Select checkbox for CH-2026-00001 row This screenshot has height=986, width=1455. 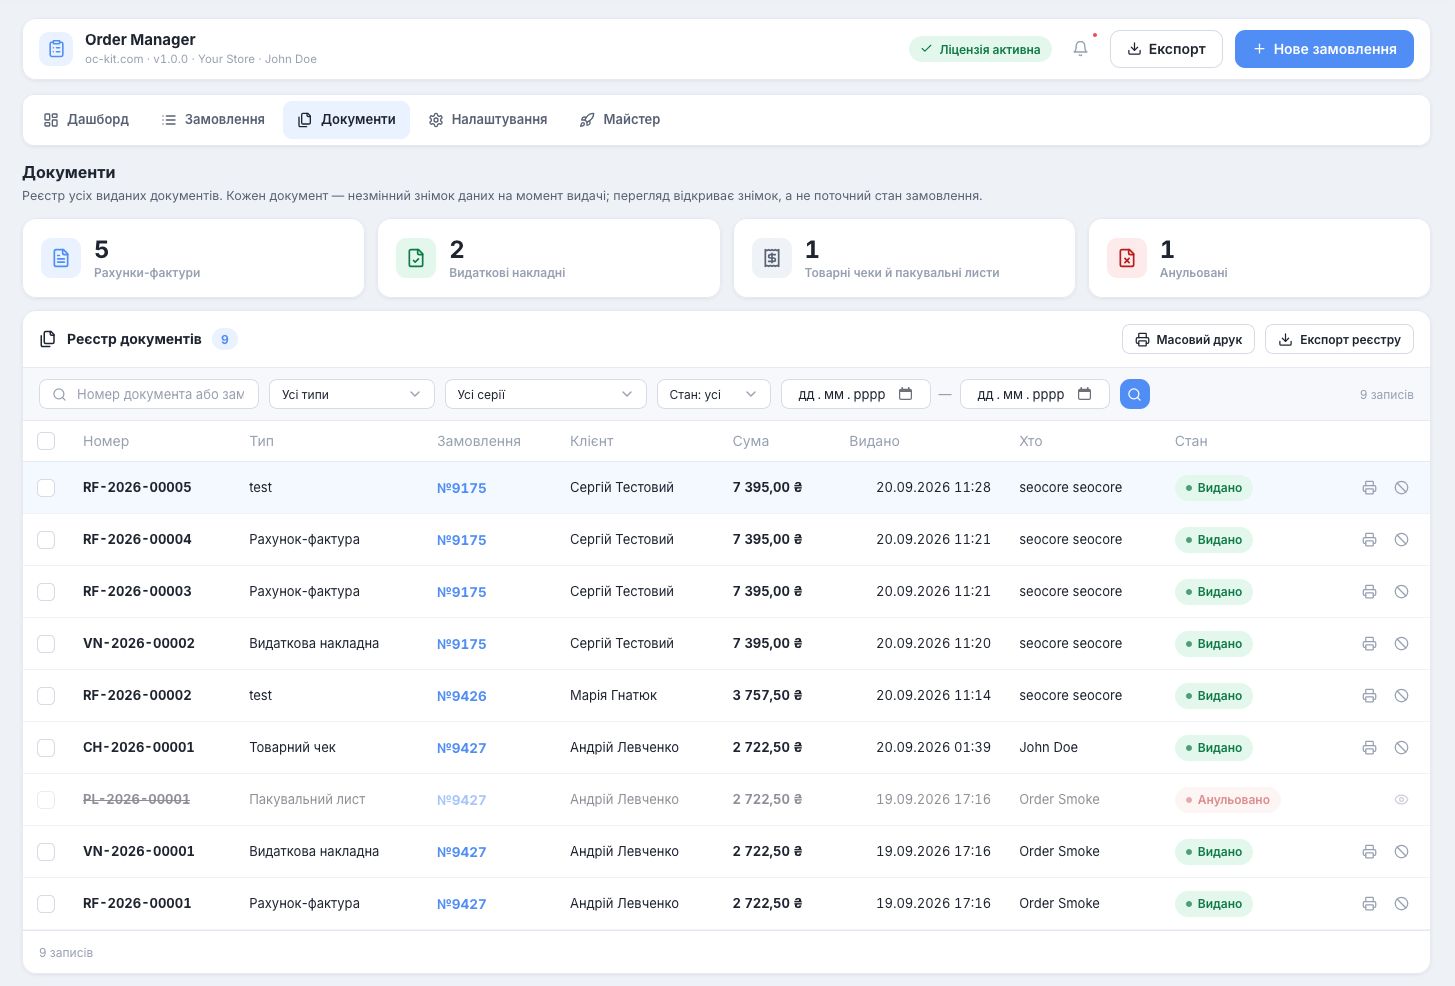click(x=46, y=748)
